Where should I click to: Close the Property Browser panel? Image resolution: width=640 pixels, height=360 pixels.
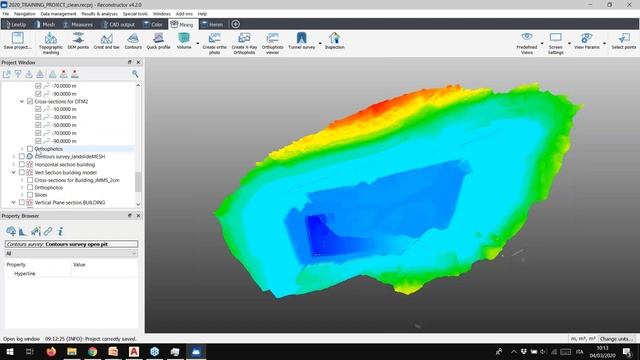pyautogui.click(x=138, y=216)
